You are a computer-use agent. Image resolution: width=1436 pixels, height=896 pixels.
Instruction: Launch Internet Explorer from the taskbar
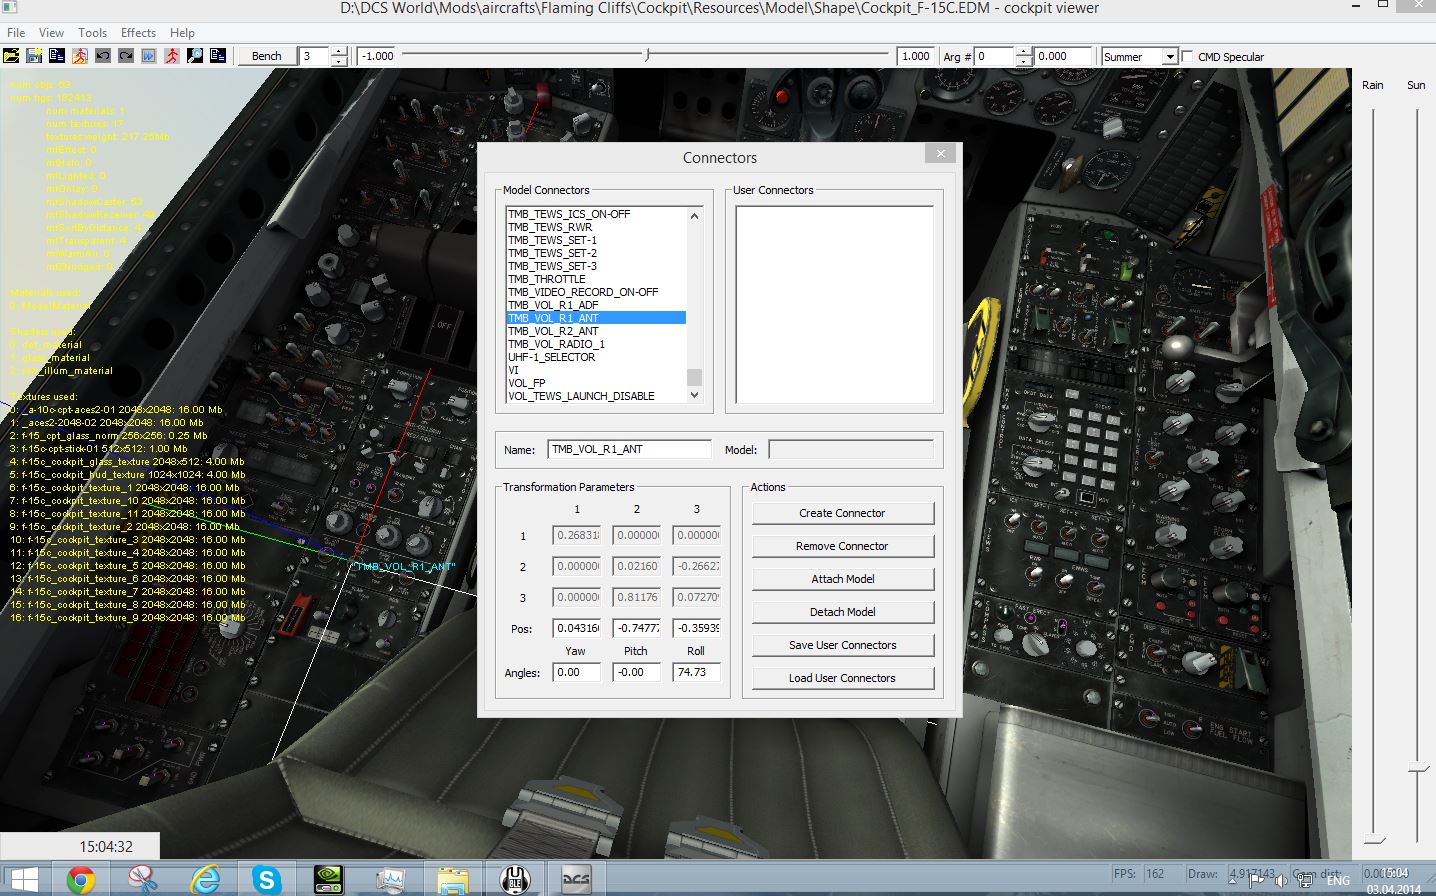pyautogui.click(x=205, y=879)
